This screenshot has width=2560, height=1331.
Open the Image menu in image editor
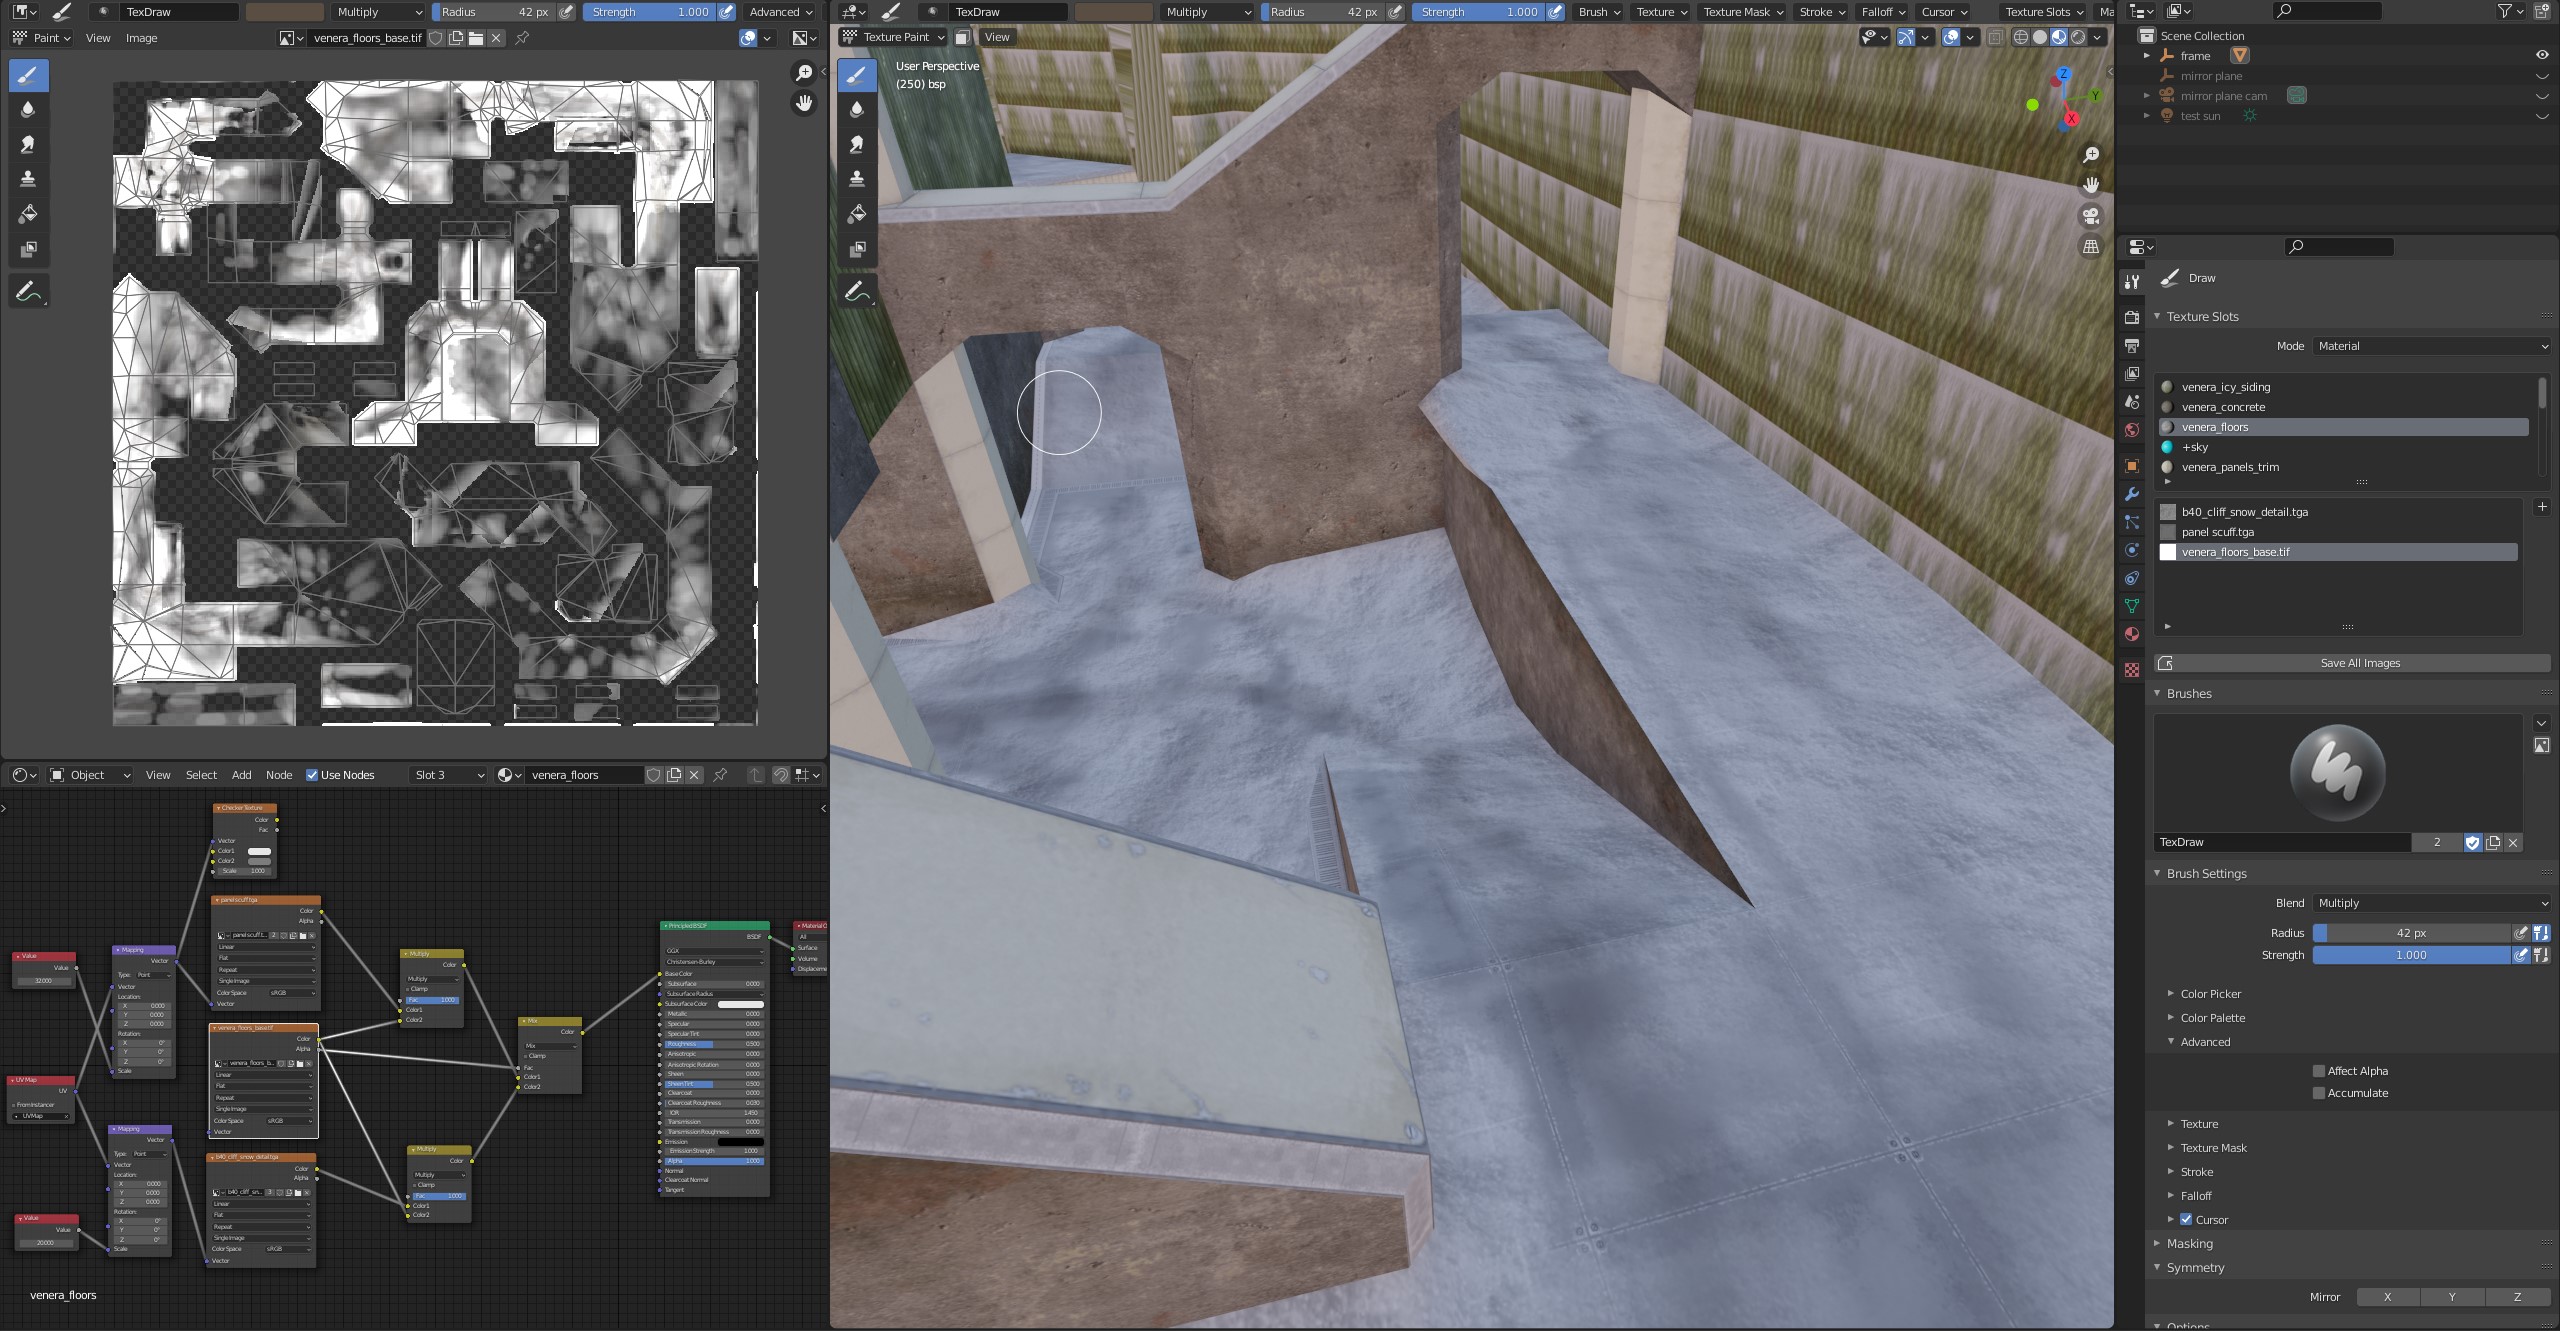point(141,38)
